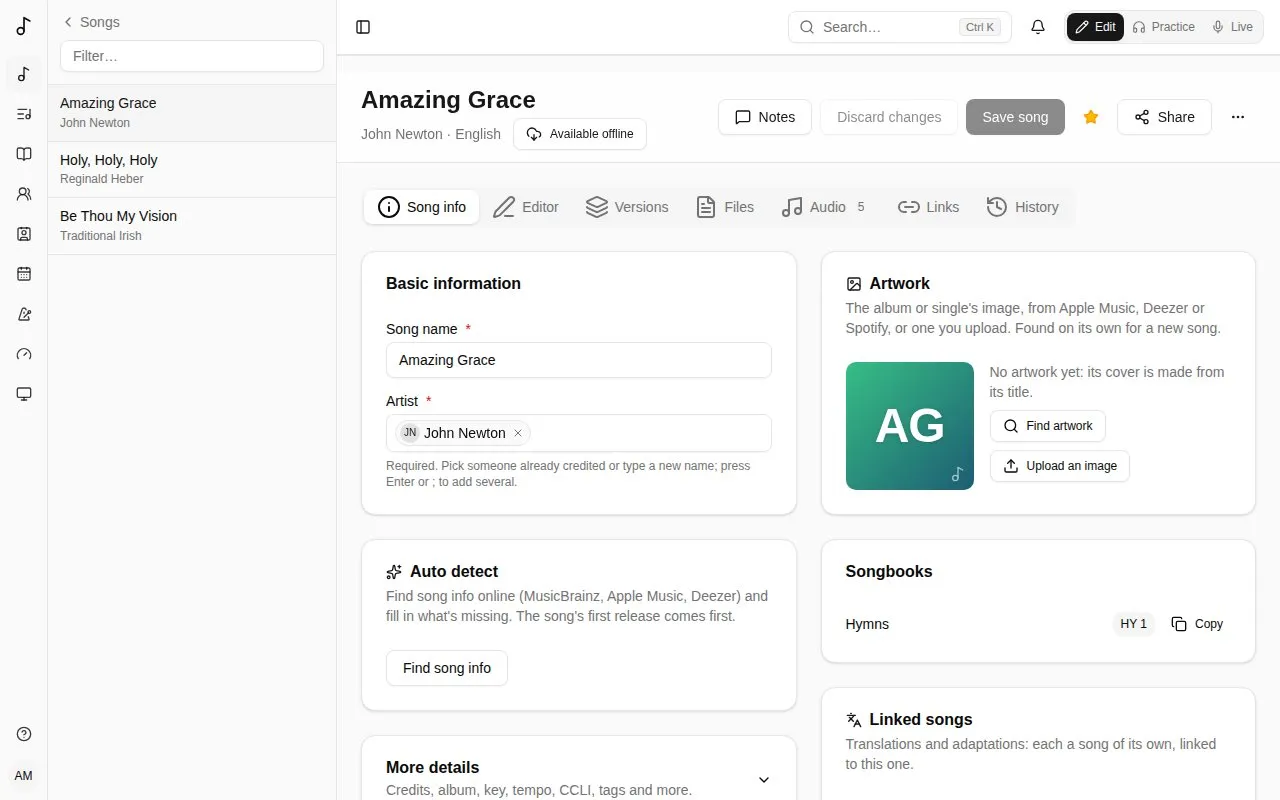Open the gauge icon in the sidebar

24,354
